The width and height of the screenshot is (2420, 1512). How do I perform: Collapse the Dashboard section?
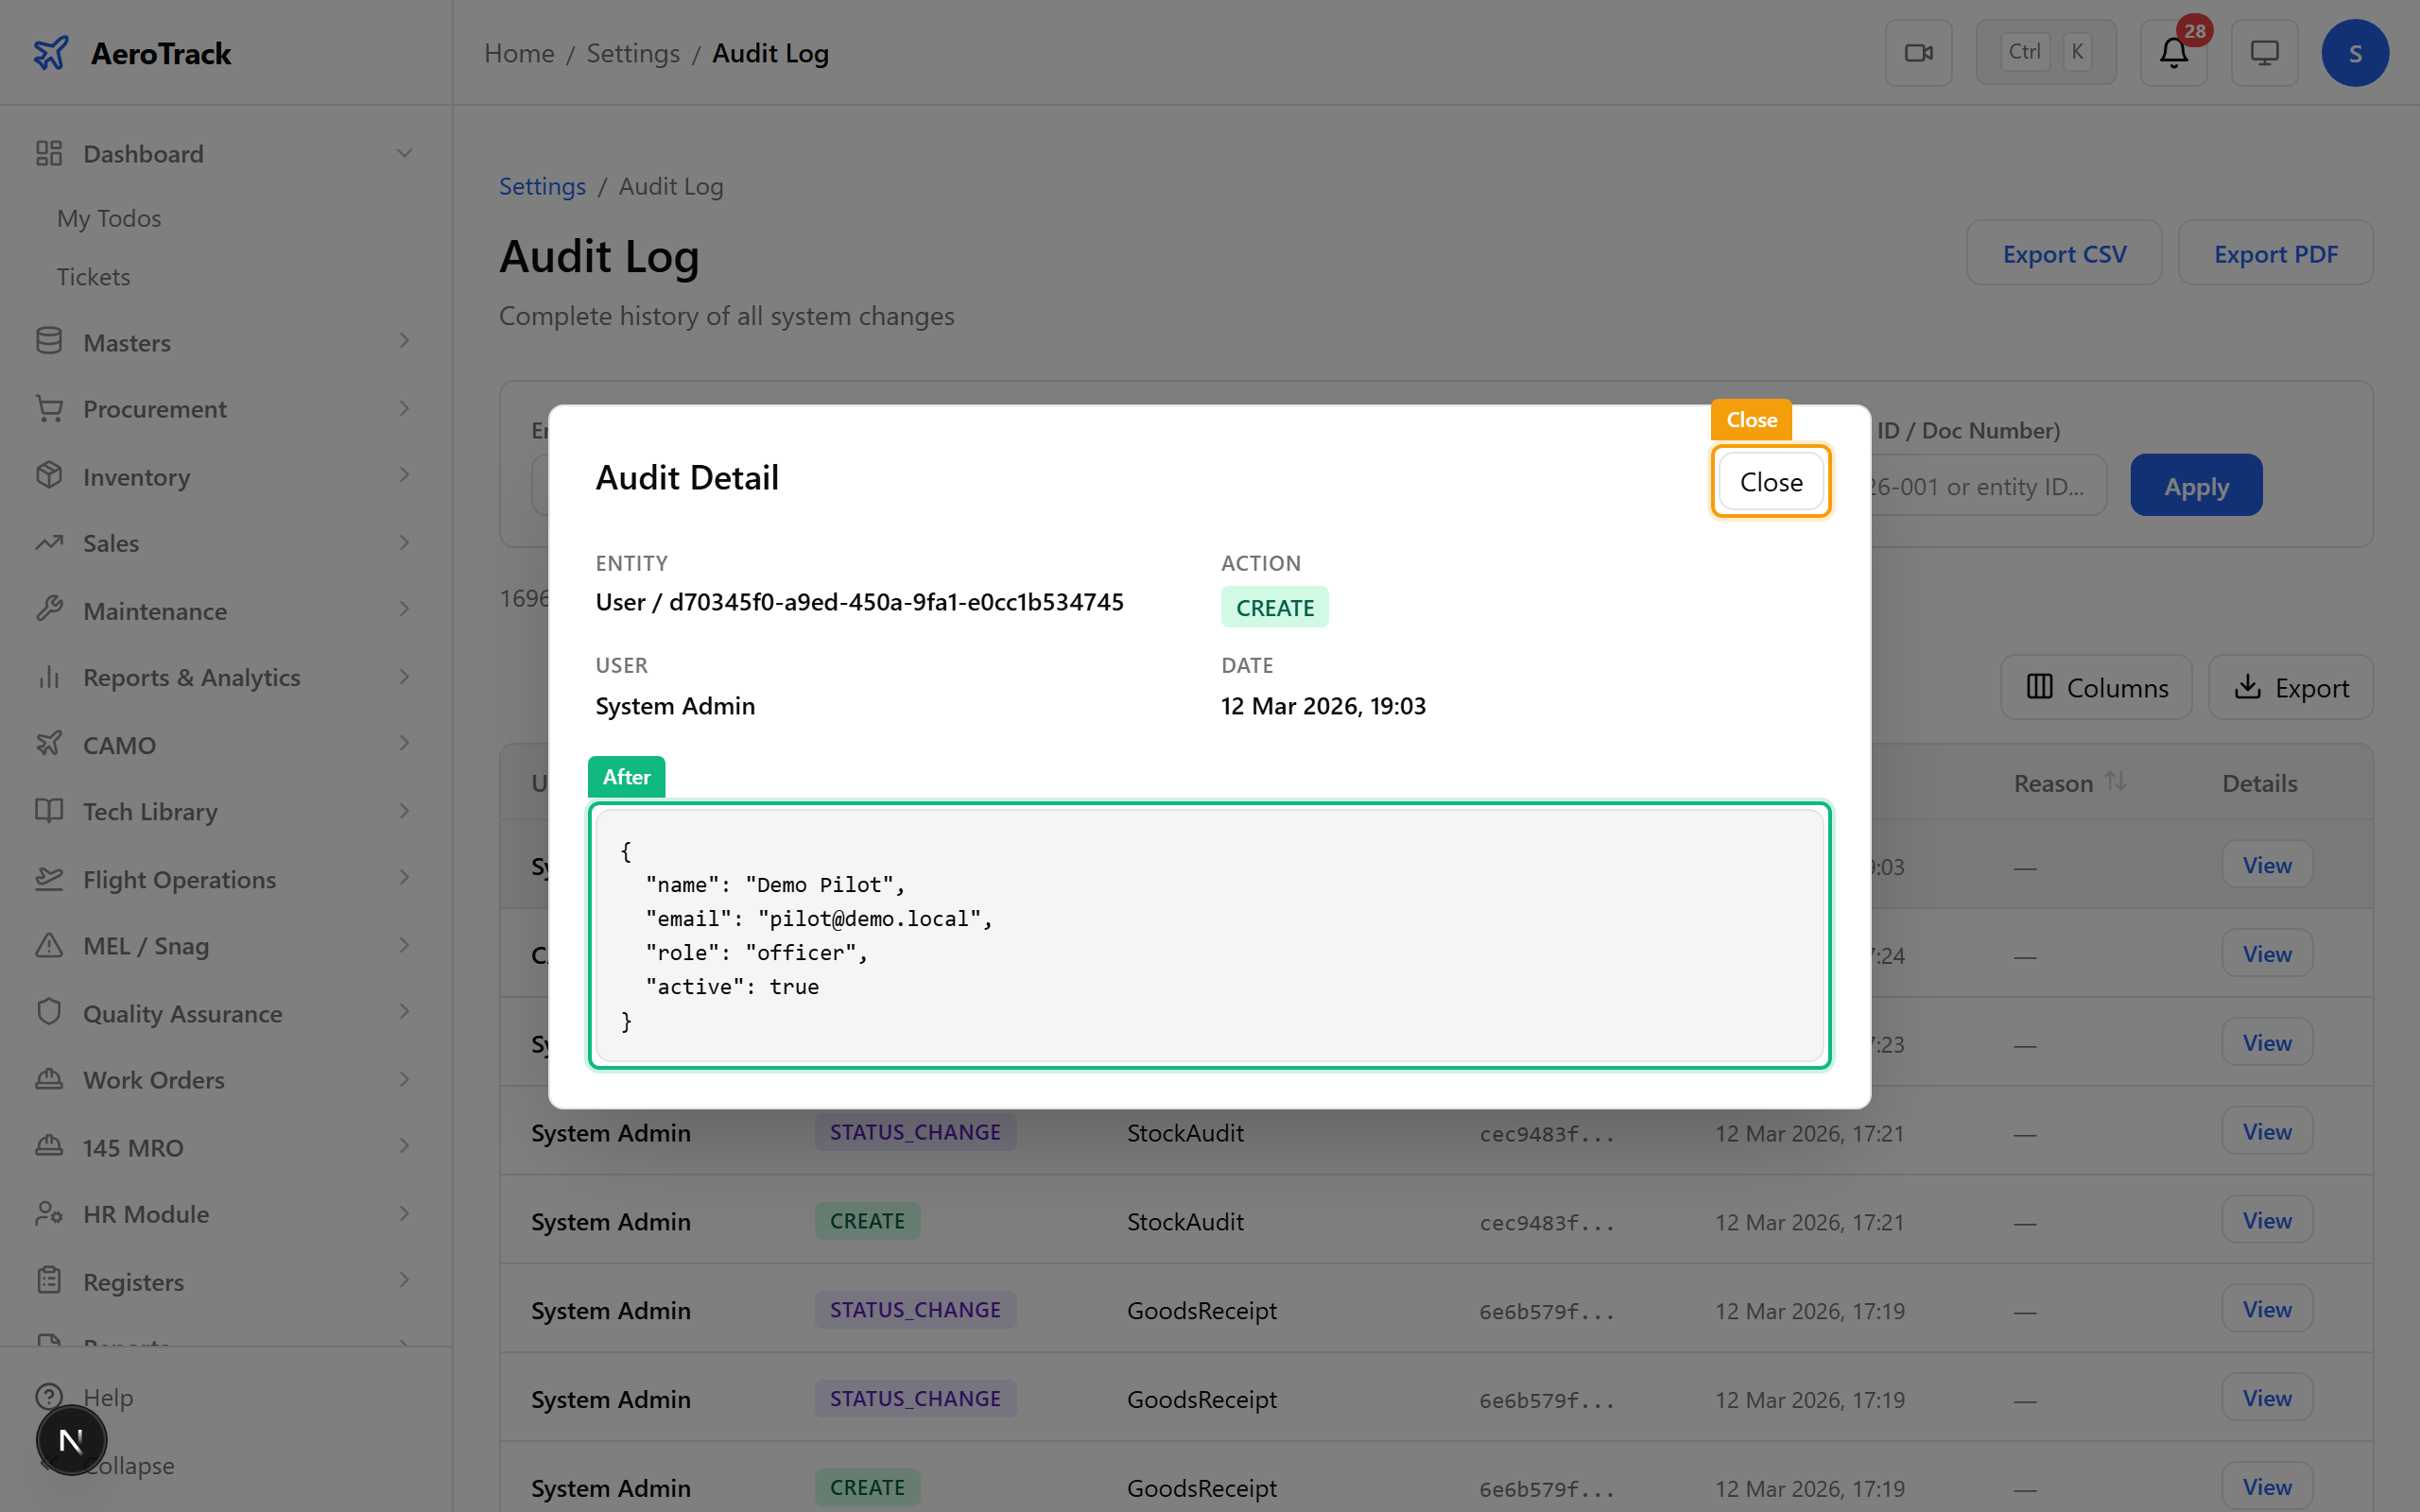point(141,153)
